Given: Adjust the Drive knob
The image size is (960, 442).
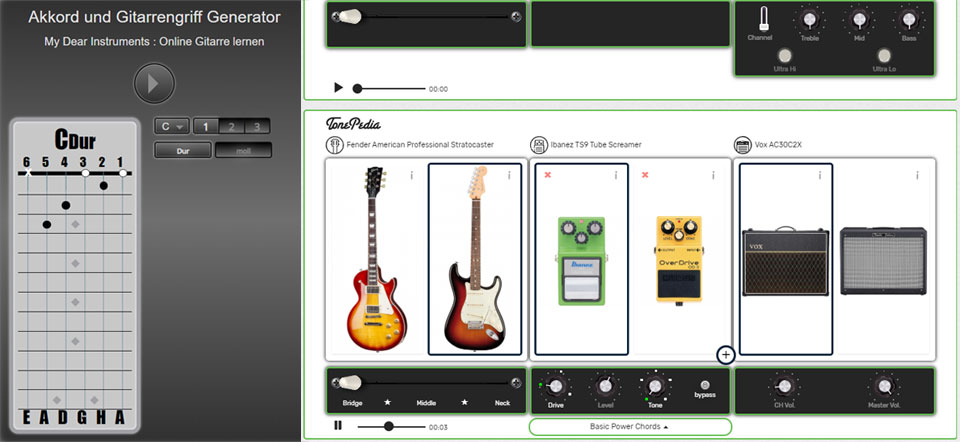Looking at the screenshot, I should click(x=556, y=386).
